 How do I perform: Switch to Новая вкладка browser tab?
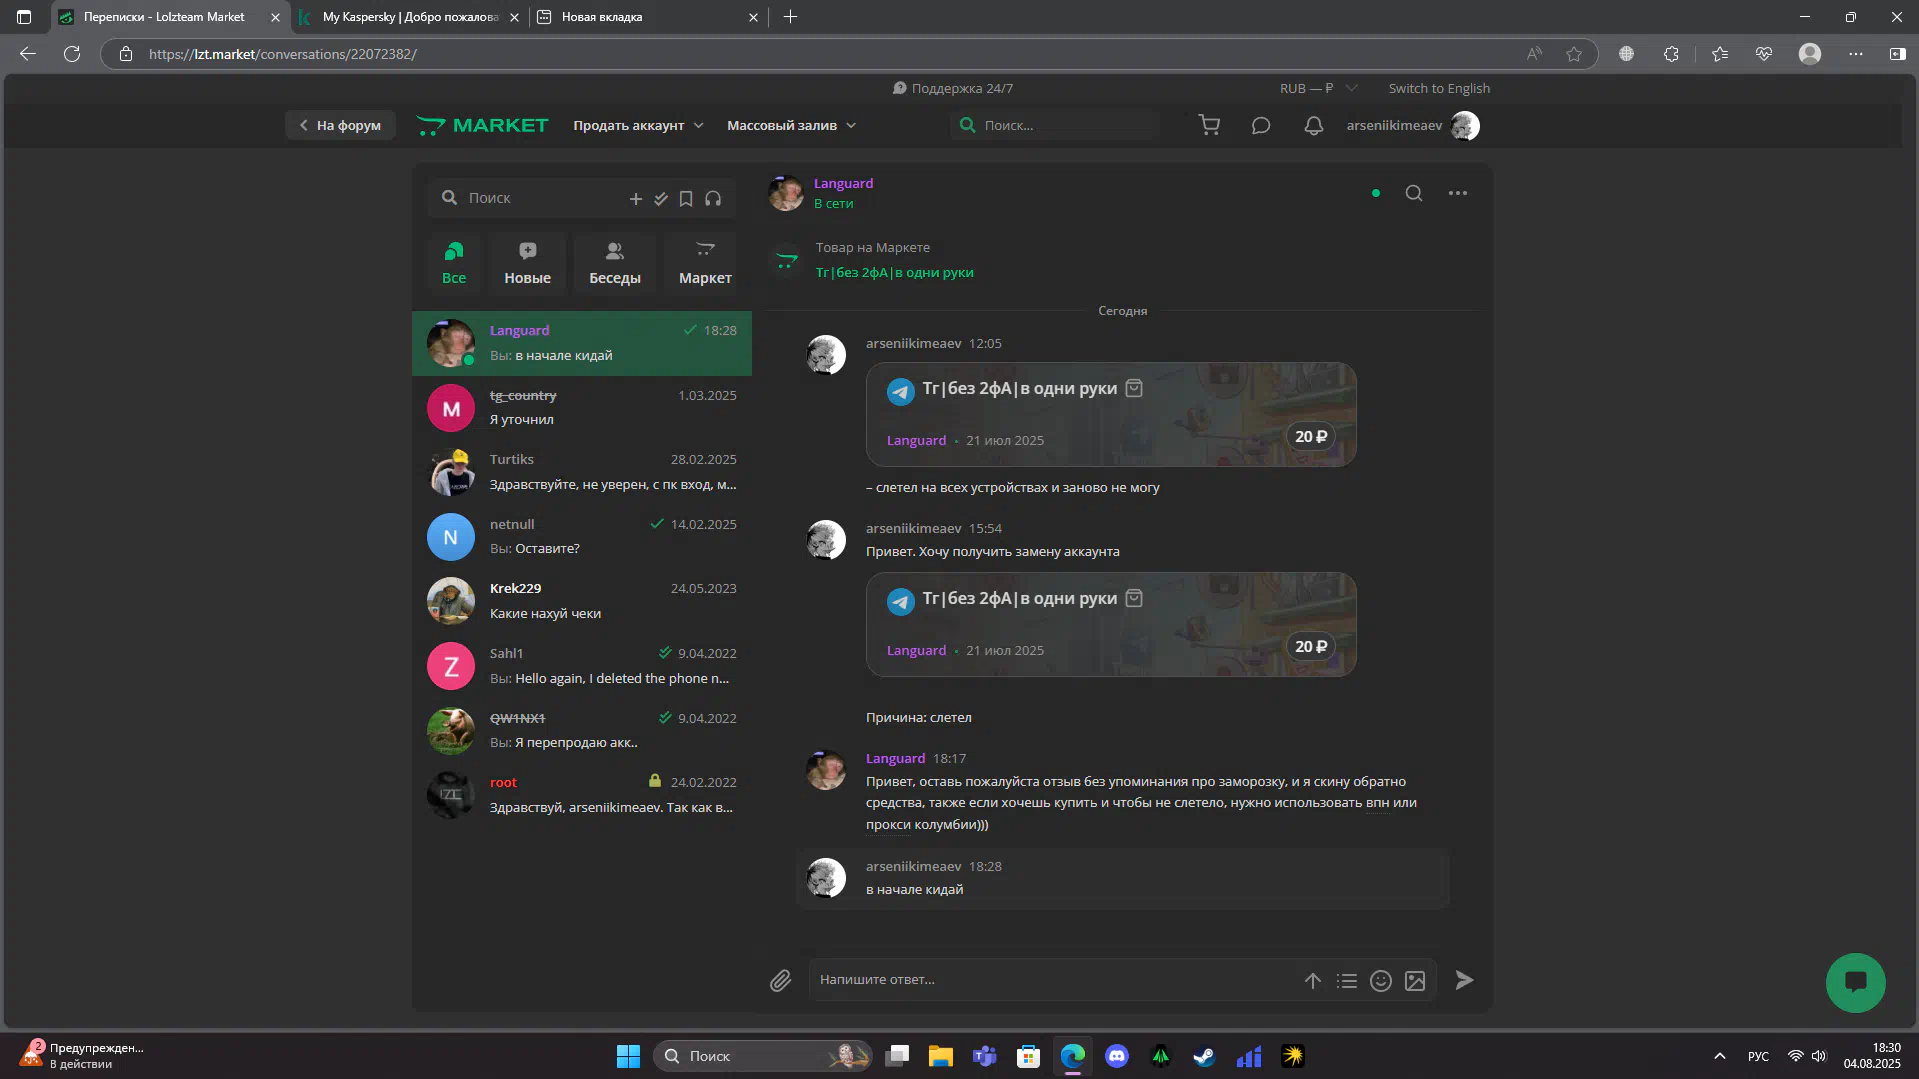click(648, 17)
